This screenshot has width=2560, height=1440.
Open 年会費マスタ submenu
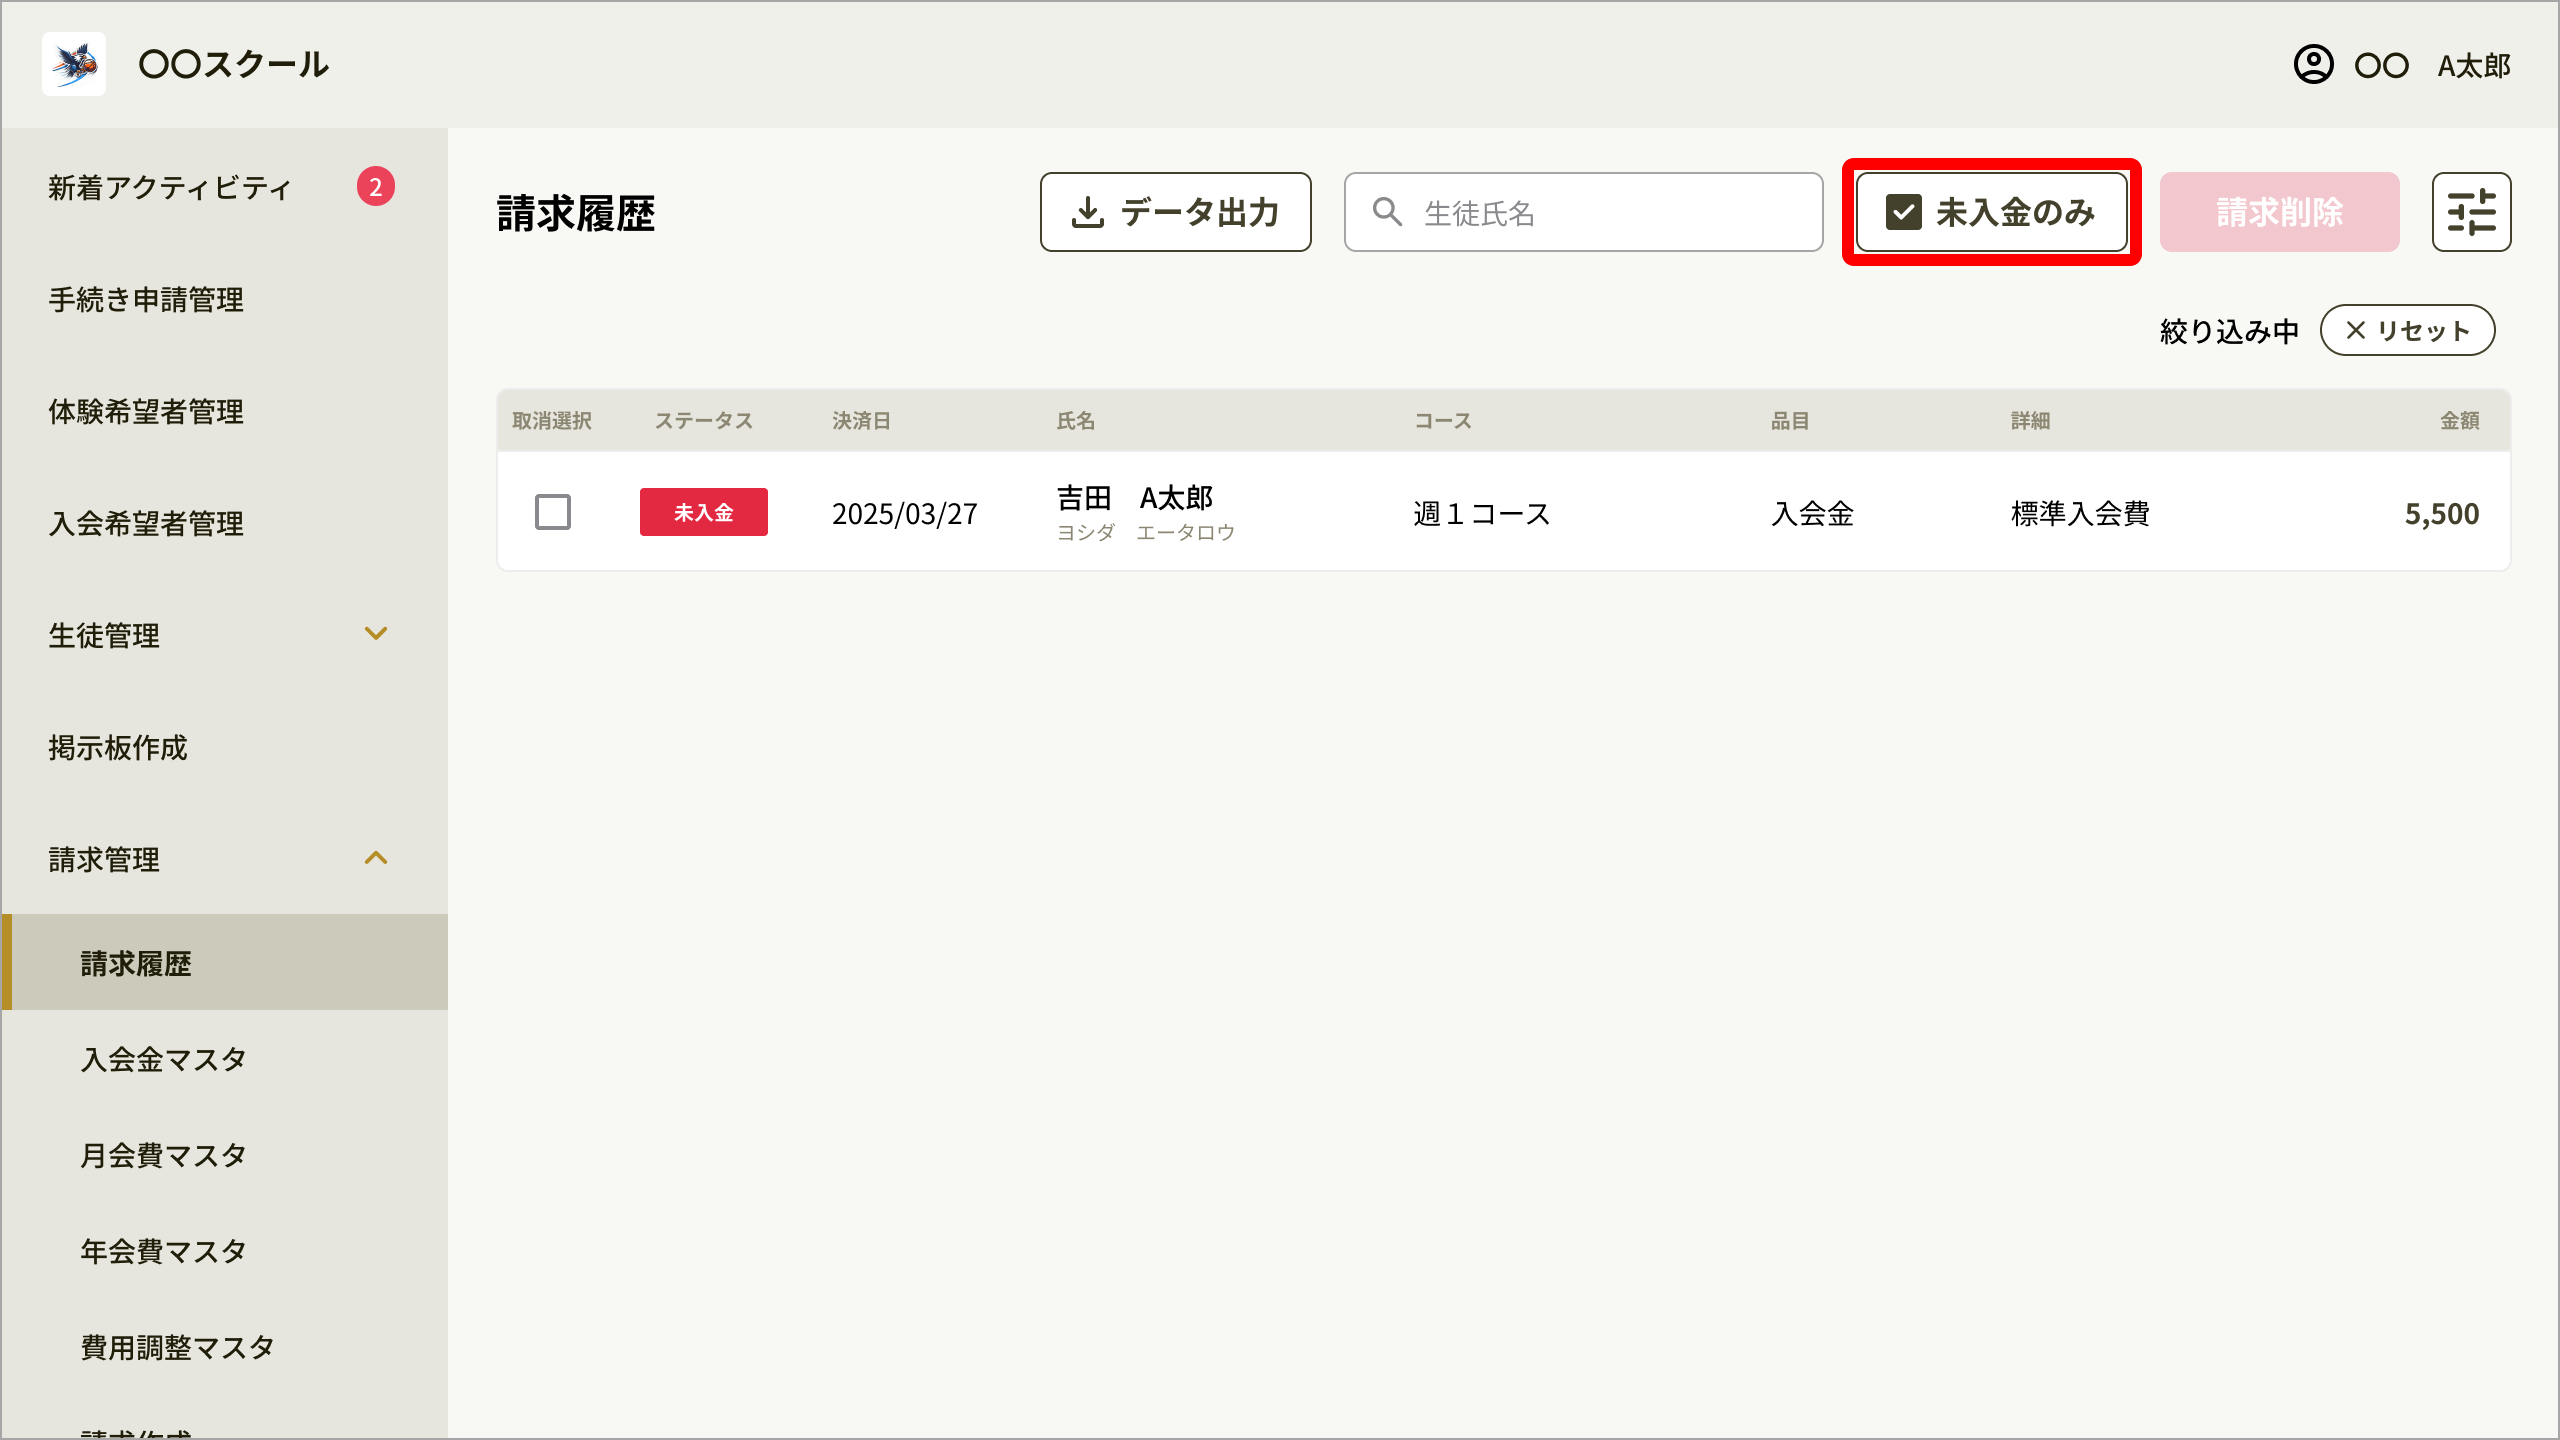click(x=164, y=1251)
